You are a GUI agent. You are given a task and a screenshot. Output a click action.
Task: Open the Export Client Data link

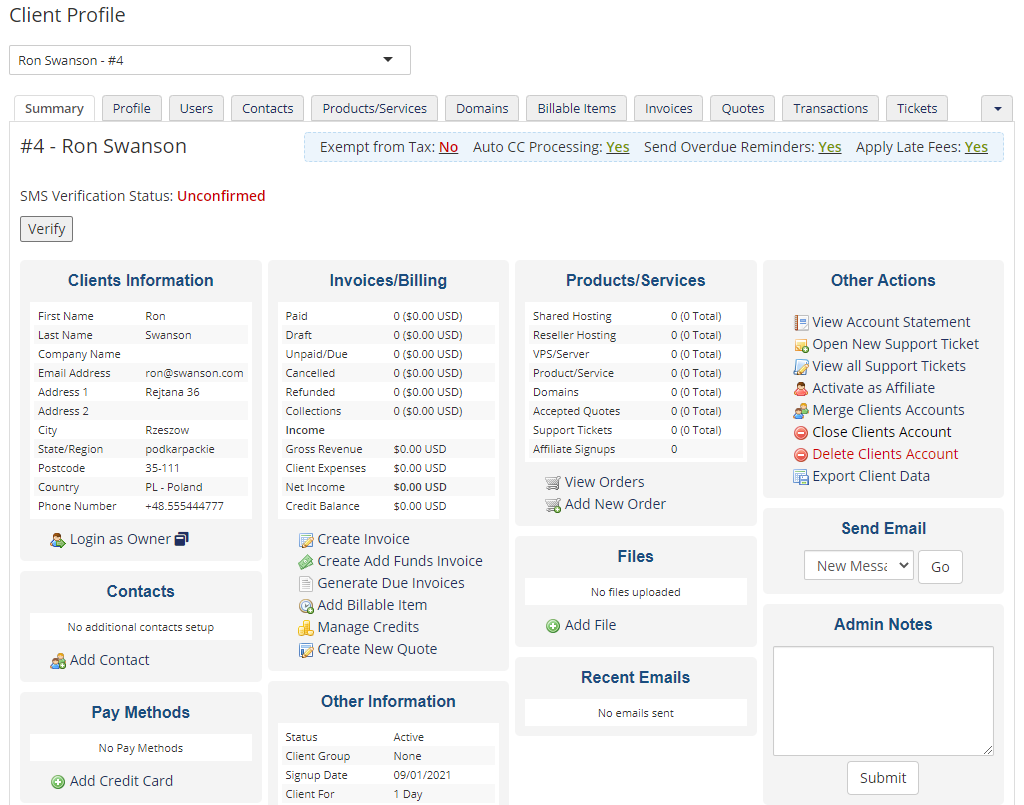point(871,477)
